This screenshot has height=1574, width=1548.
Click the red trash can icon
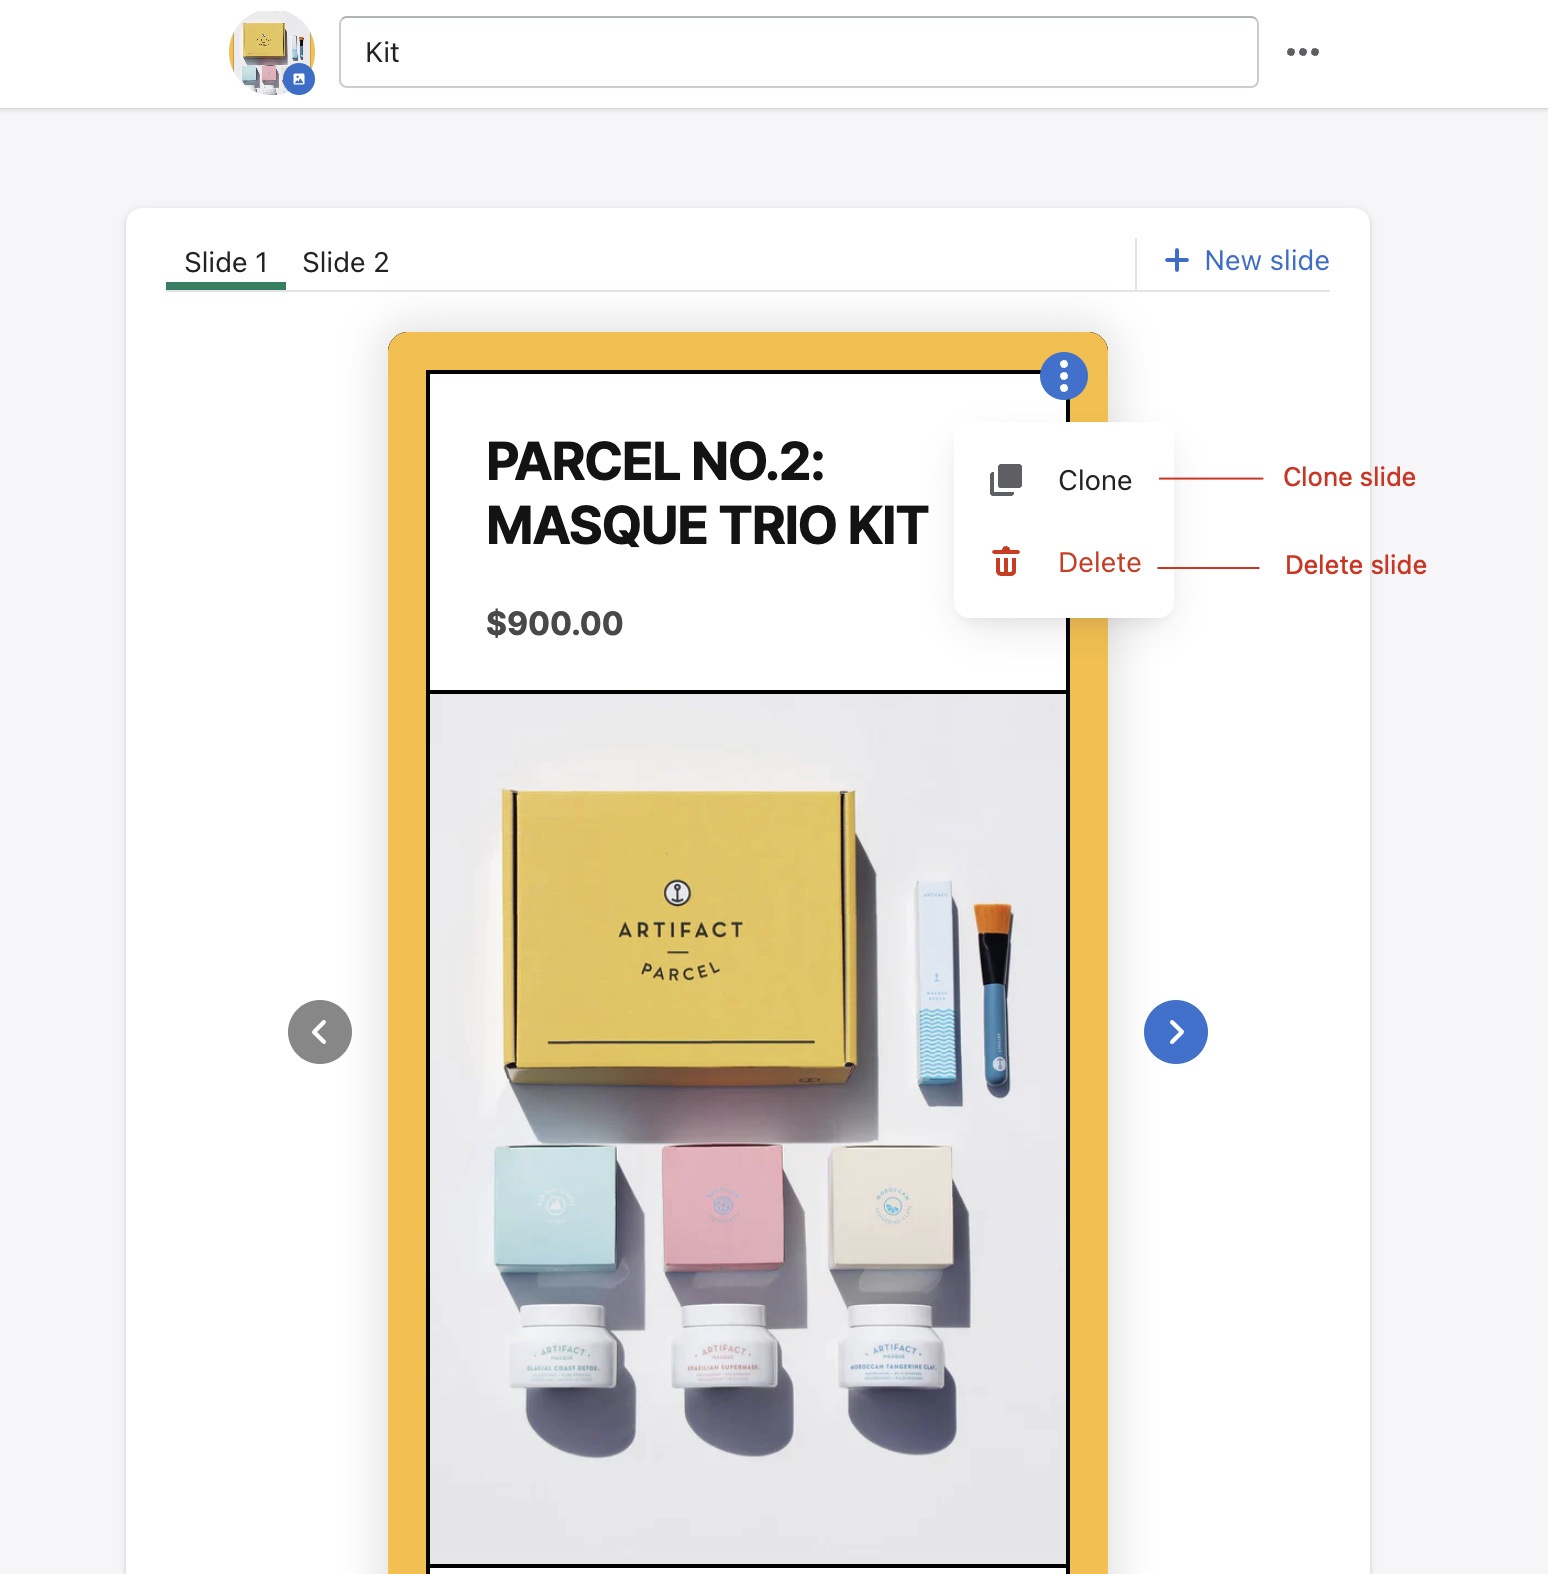[x=1005, y=562]
